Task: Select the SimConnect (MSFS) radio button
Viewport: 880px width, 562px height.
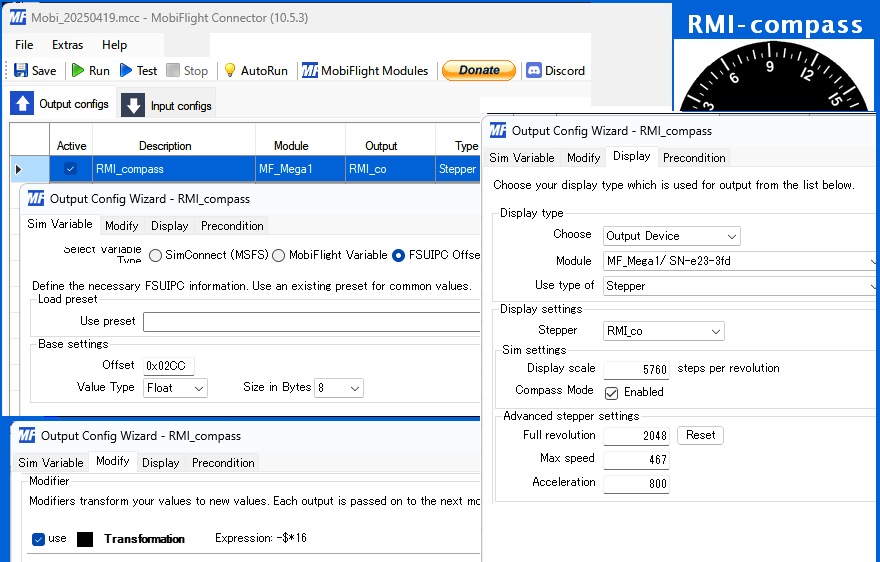Action: pyautogui.click(x=155, y=255)
